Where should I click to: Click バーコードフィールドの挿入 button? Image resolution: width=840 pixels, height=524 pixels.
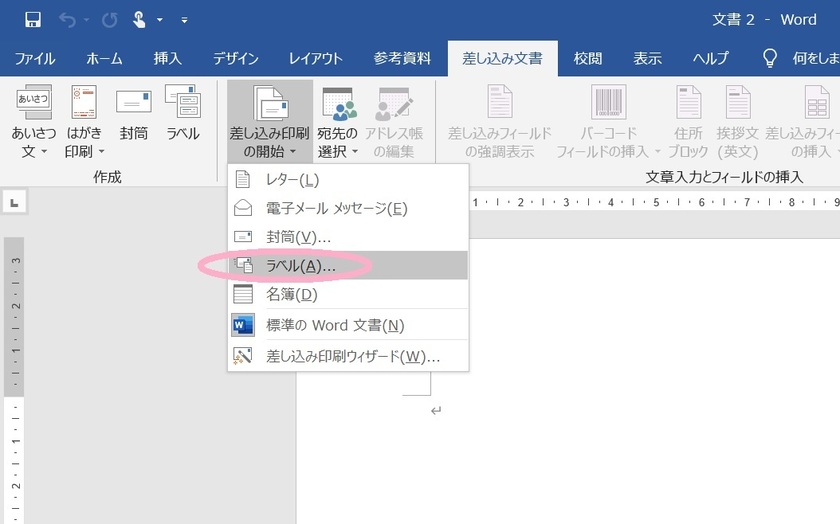click(x=609, y=122)
